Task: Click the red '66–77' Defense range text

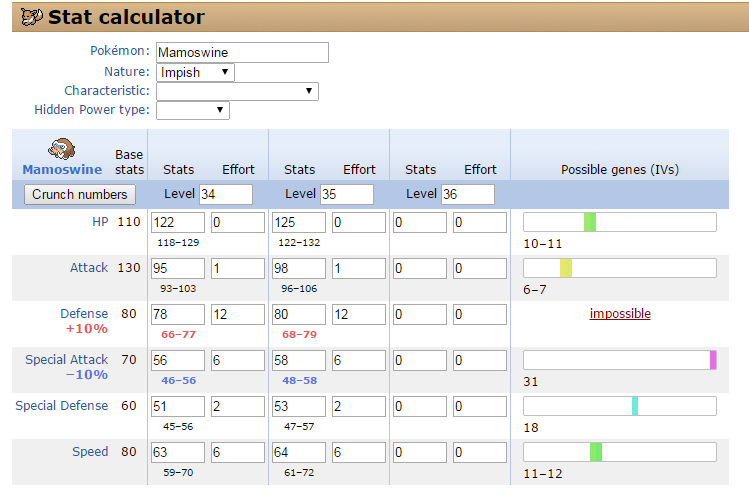Action: pos(178,335)
